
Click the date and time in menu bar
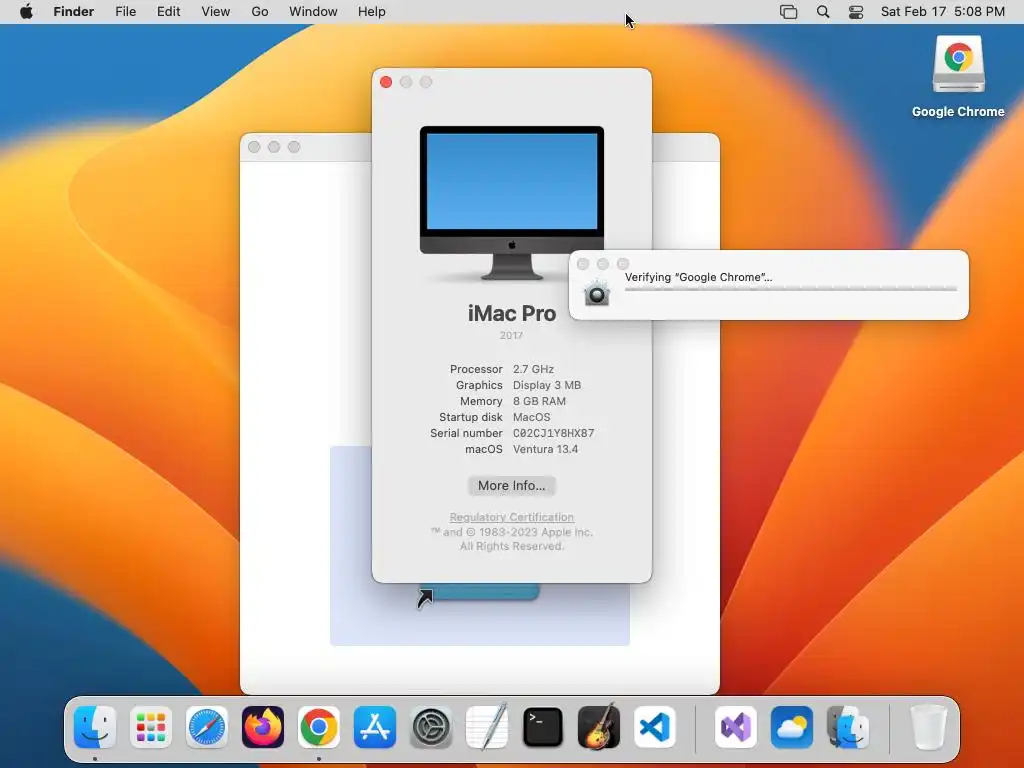(942, 12)
